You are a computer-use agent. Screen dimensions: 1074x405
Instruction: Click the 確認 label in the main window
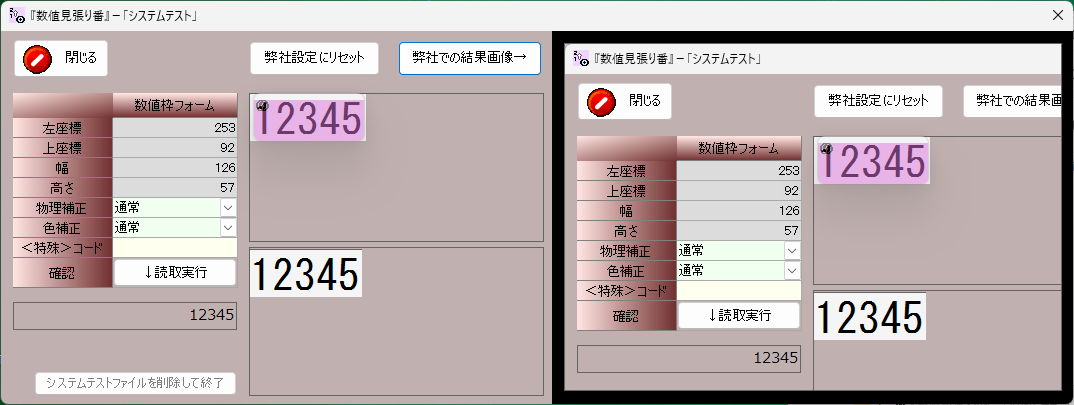(x=62, y=273)
